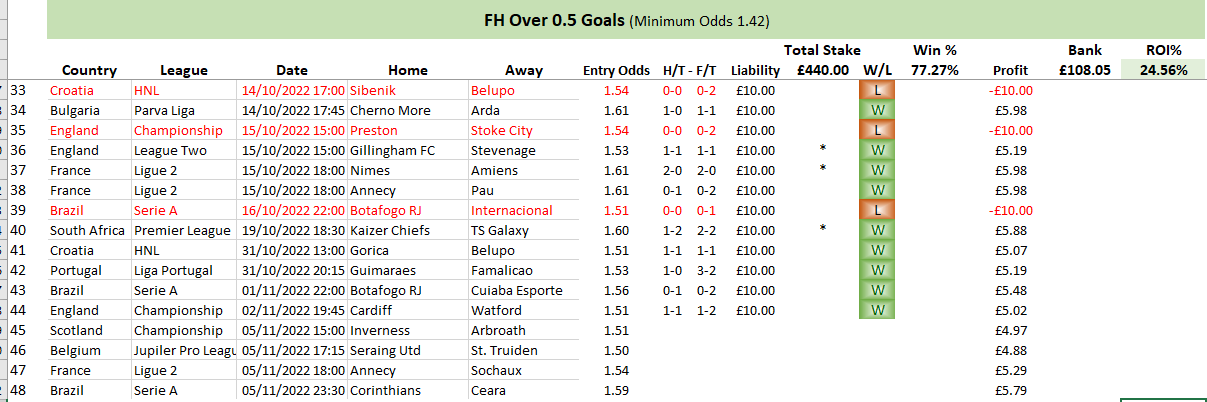Select the Jupiler Pro League cell
The image size is (1207, 402).
point(184,350)
